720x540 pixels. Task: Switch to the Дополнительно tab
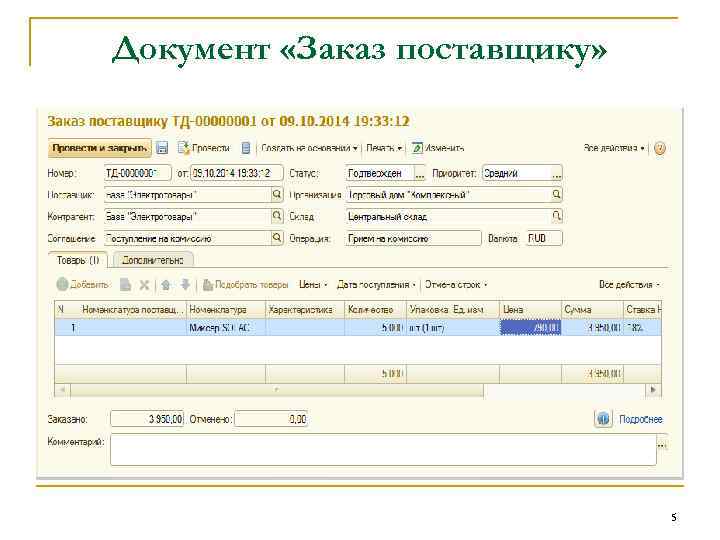pos(153,260)
